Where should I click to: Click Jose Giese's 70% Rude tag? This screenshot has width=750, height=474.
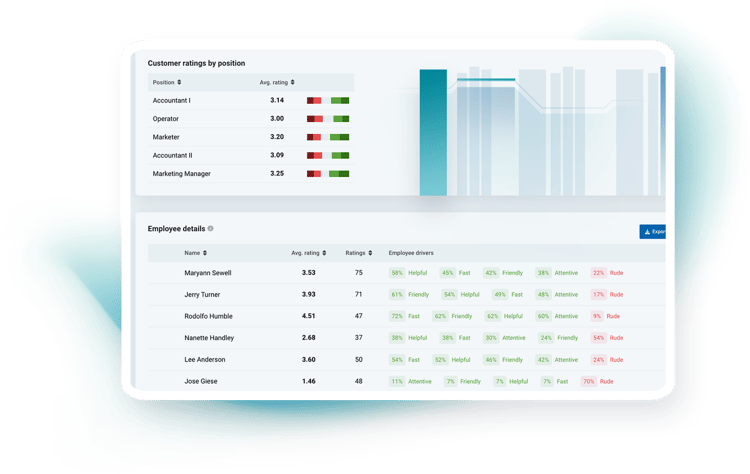(x=597, y=381)
